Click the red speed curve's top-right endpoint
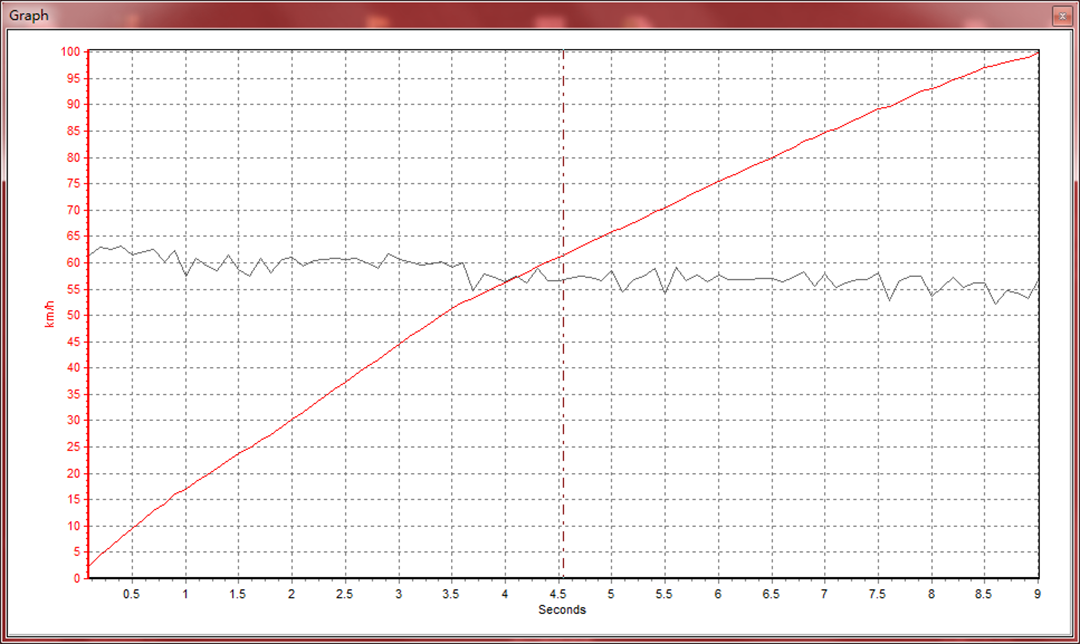The image size is (1080, 644). tap(1037, 53)
